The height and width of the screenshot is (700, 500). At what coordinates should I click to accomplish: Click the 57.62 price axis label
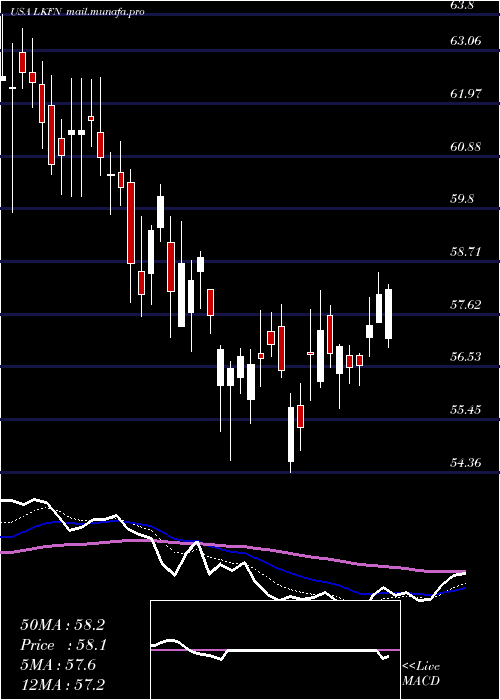467,304
